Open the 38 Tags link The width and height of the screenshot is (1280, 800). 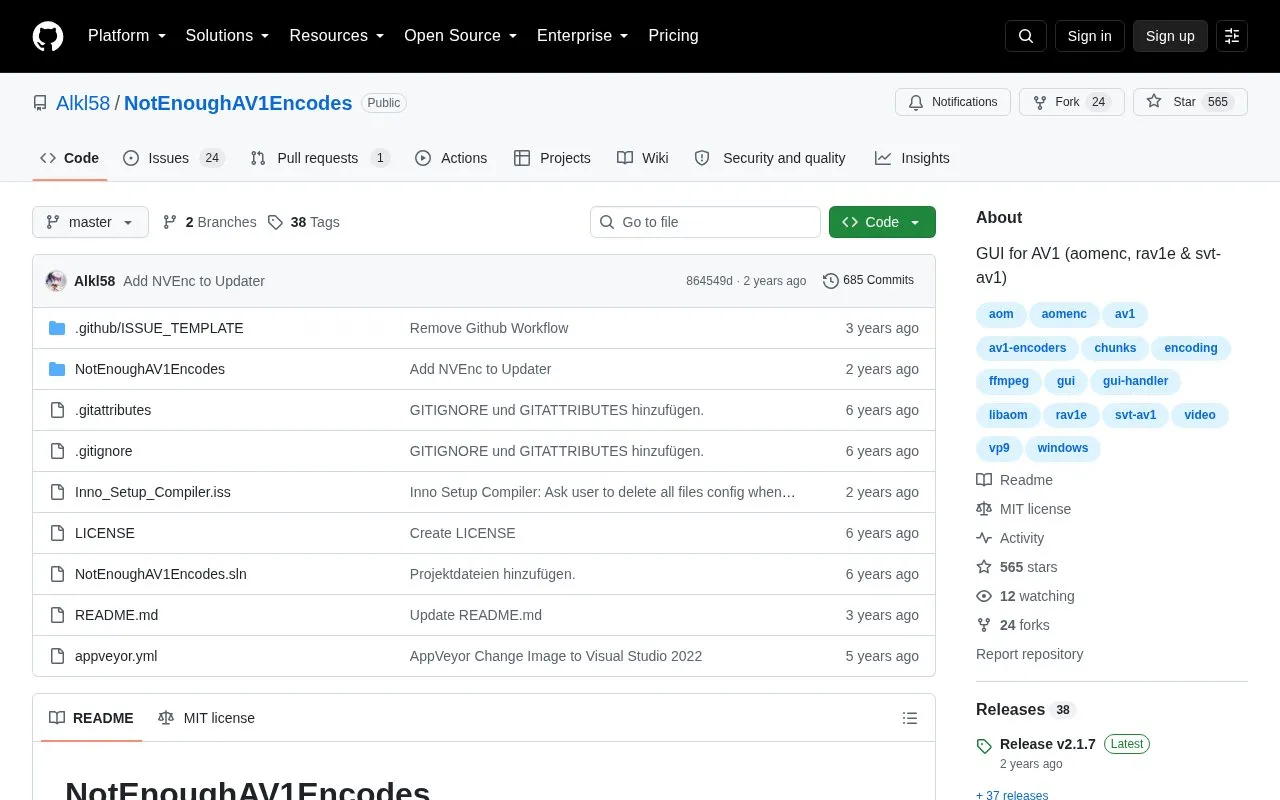pos(304,222)
